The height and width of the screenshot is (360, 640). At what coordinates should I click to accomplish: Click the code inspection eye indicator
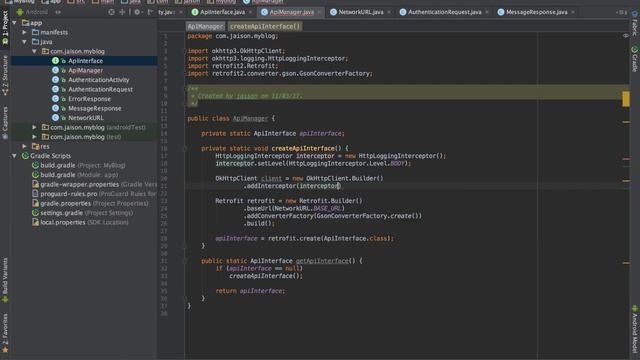pyautogui.click(x=626, y=36)
